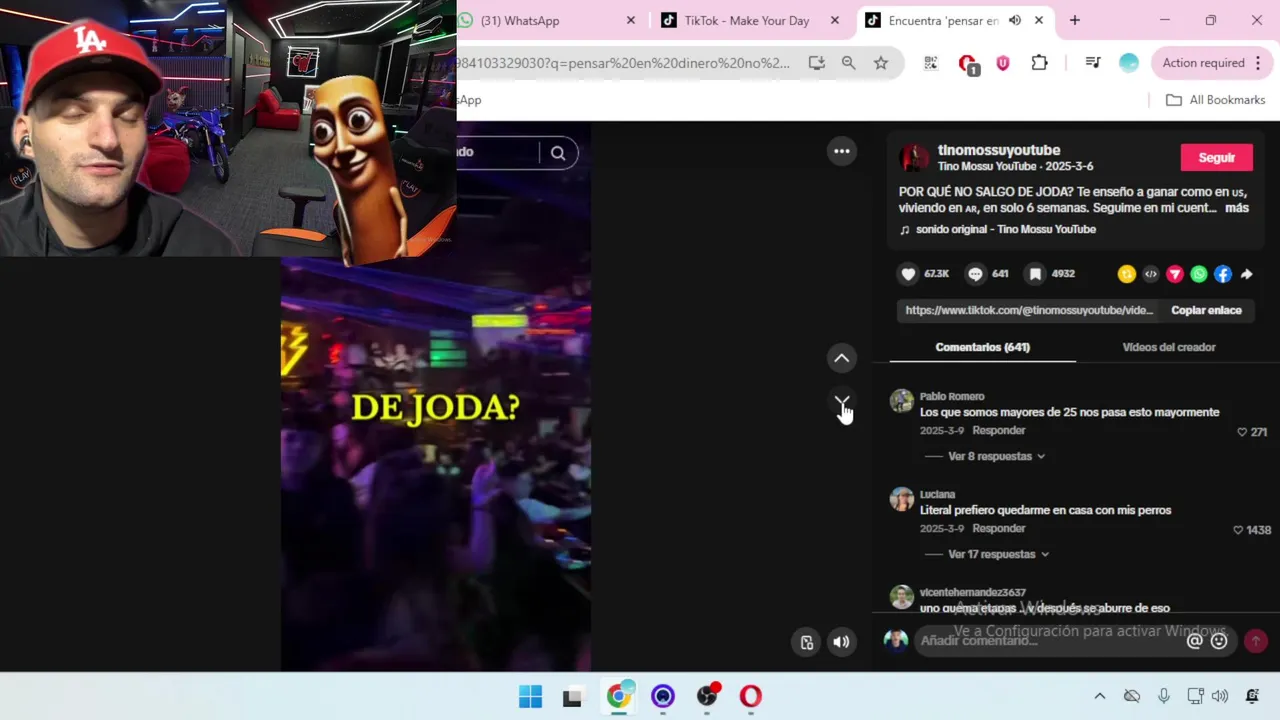Like Pablo Romero's comment

point(1242,432)
